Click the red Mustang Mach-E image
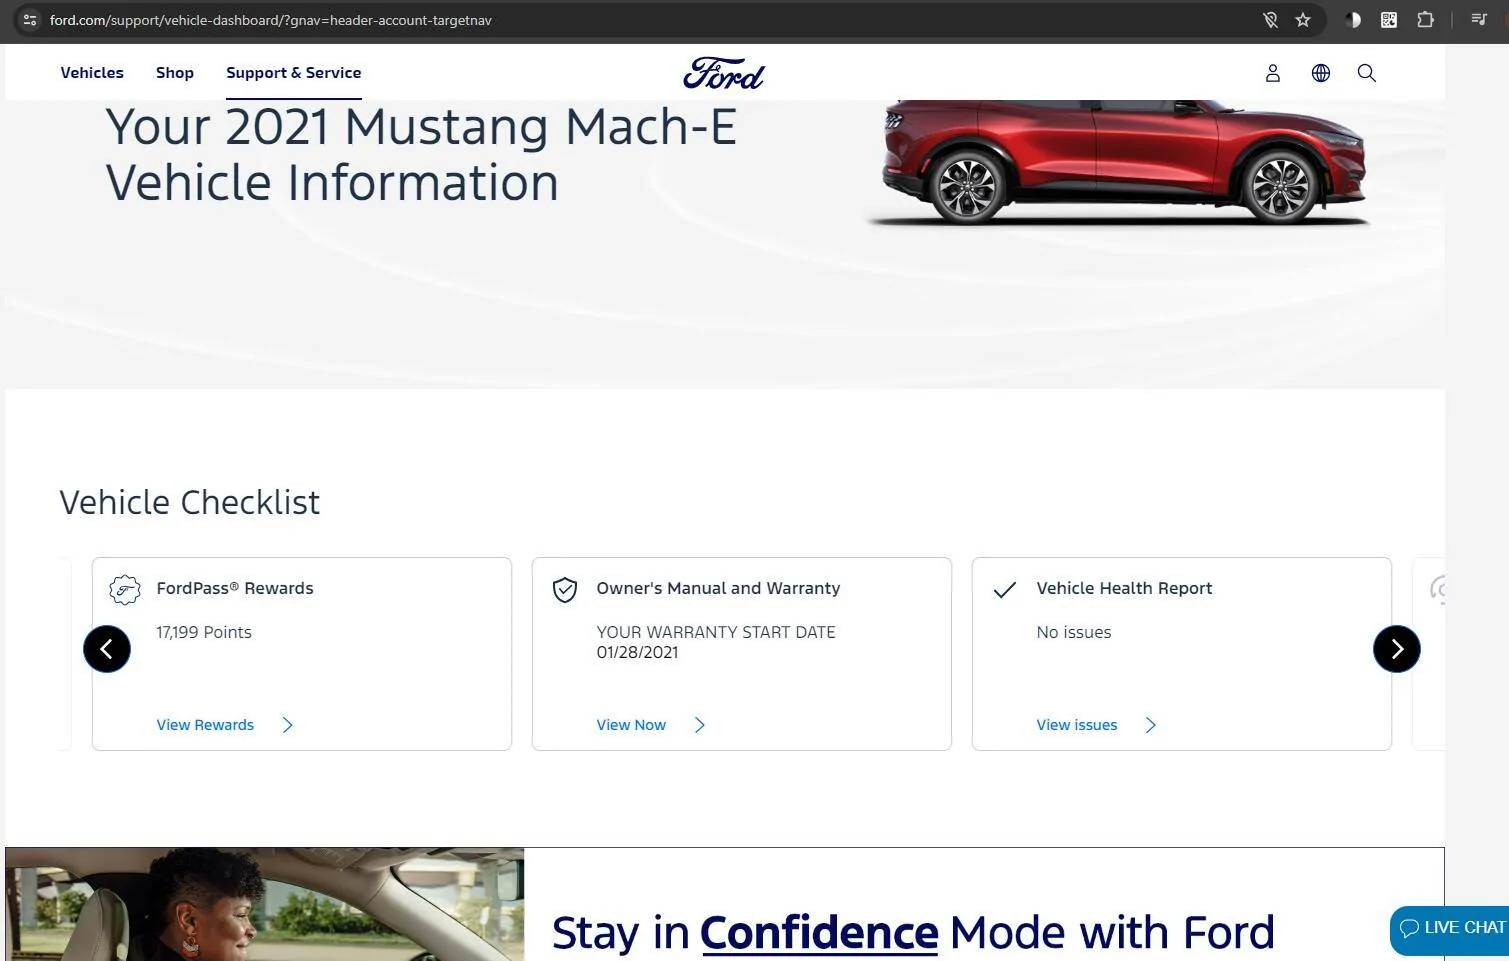This screenshot has height=961, width=1509. [x=1117, y=161]
